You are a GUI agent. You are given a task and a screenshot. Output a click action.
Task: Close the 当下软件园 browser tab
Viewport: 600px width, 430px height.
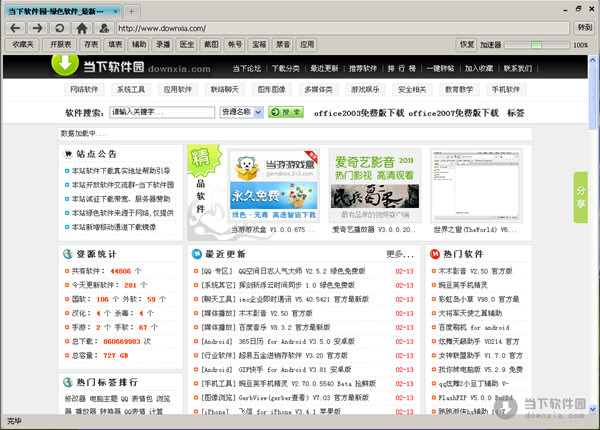(115, 11)
